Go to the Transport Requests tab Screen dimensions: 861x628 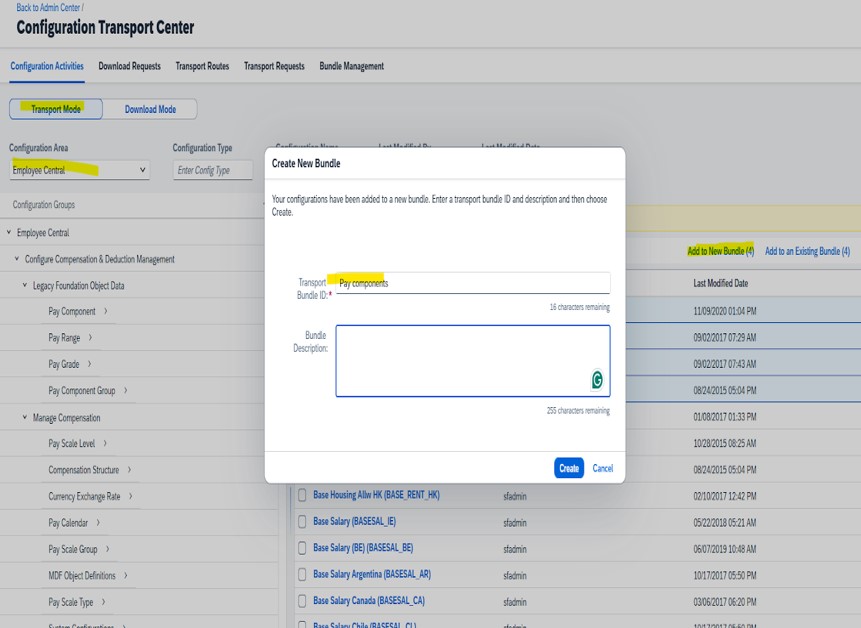tap(274, 66)
